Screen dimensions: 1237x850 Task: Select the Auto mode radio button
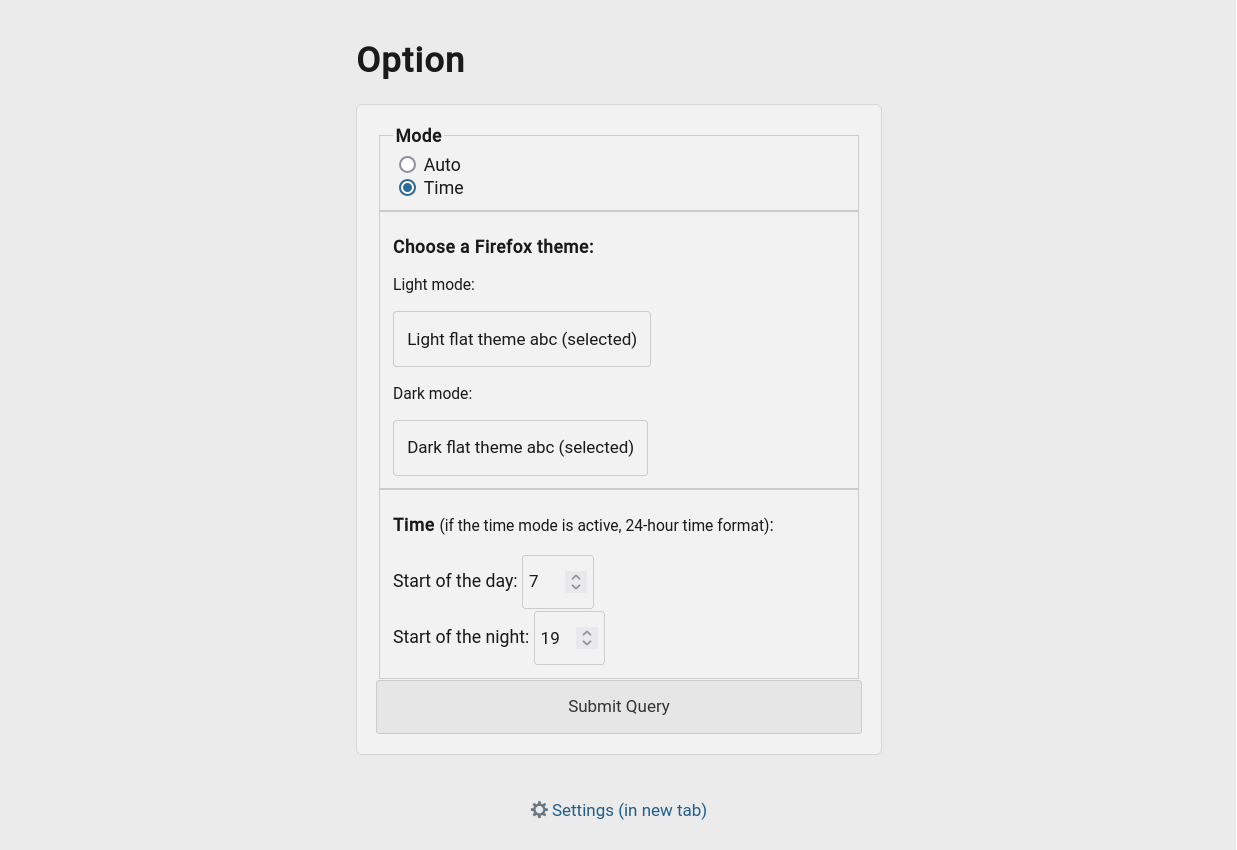pos(407,165)
